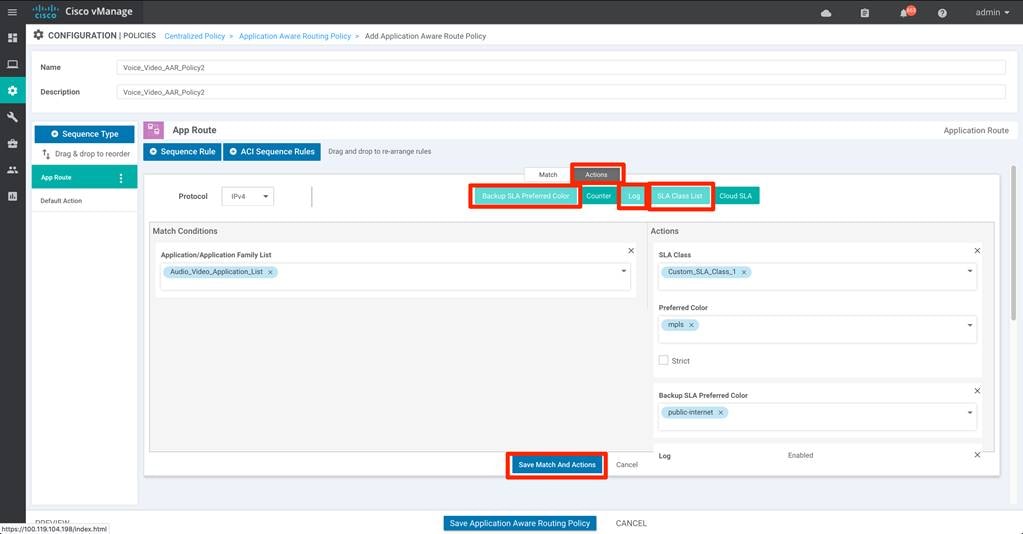The height and width of the screenshot is (534, 1023).
Task: Expand the Preferred Color dropdown arrow
Action: [970, 325]
